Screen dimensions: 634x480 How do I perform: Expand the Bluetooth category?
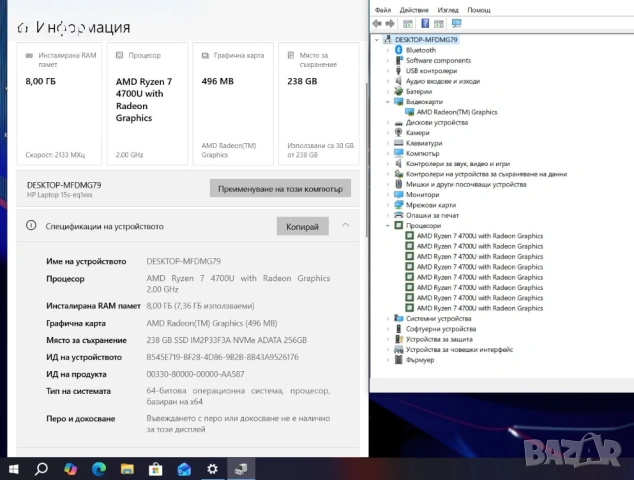point(388,50)
